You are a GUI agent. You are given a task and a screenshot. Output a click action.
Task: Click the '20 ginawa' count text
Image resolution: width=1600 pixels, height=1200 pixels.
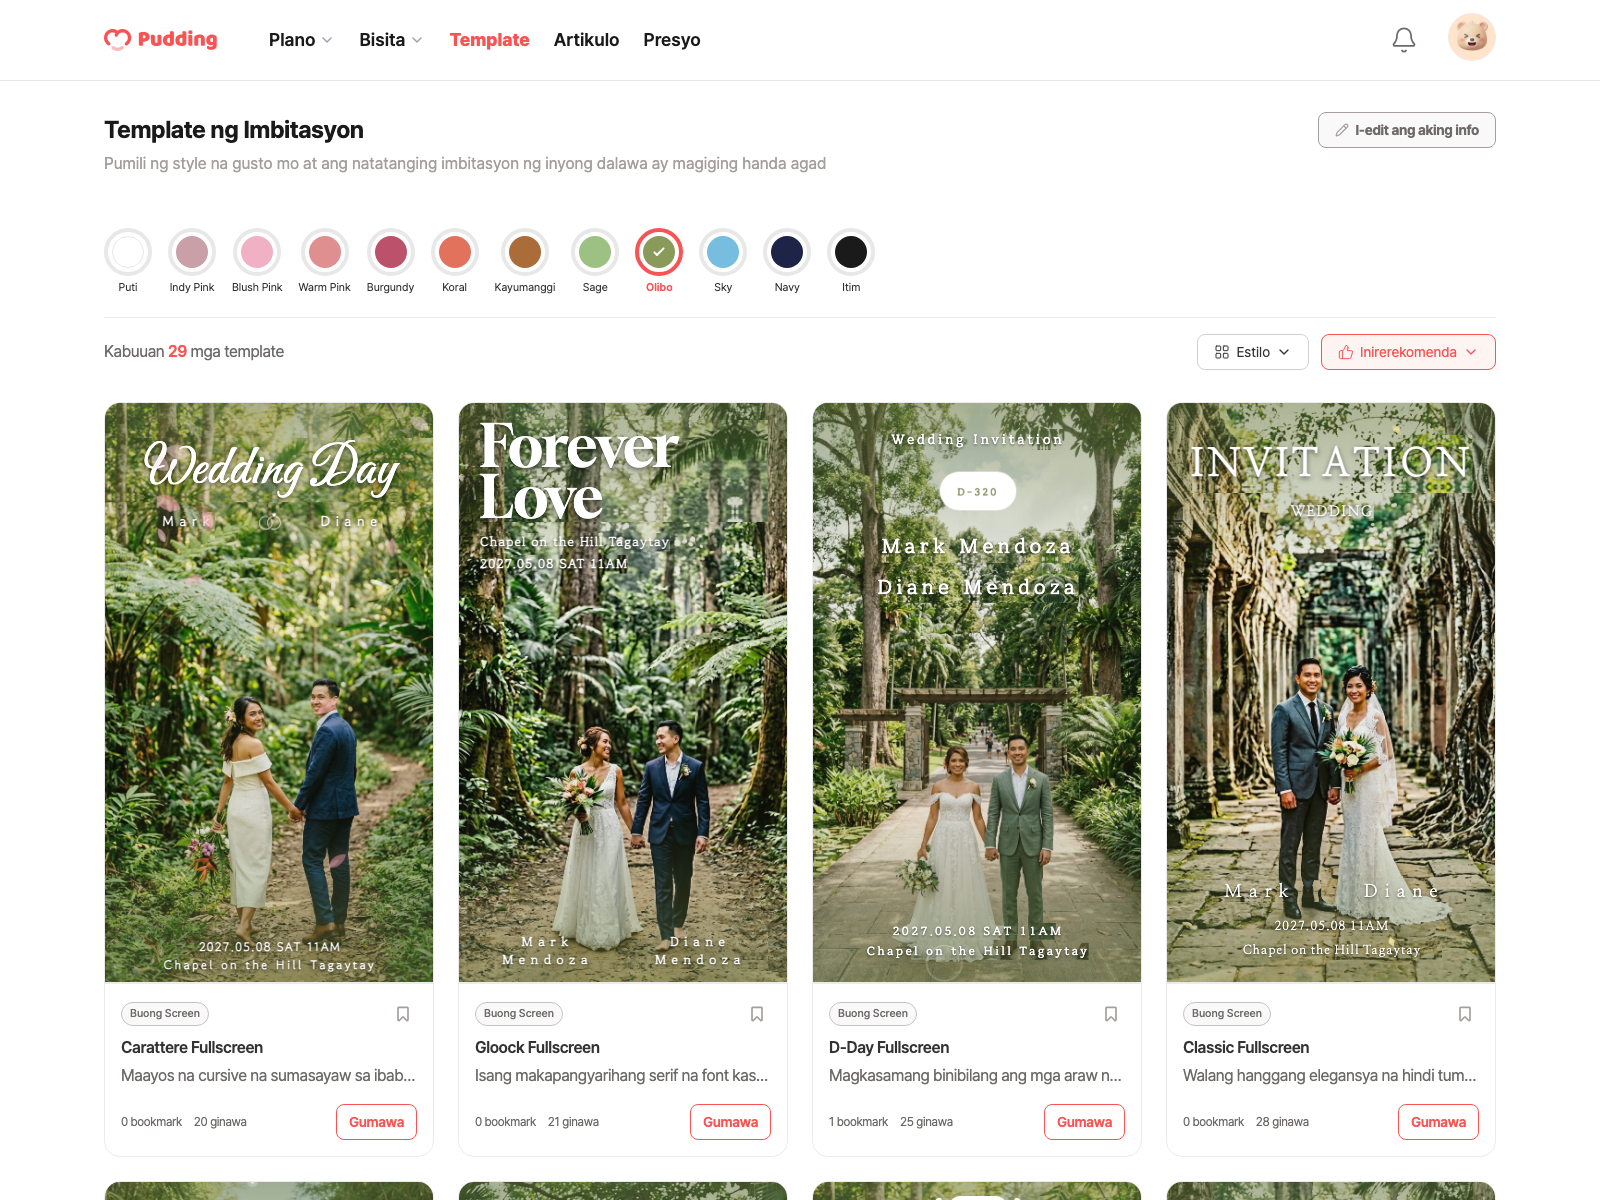tap(220, 1122)
